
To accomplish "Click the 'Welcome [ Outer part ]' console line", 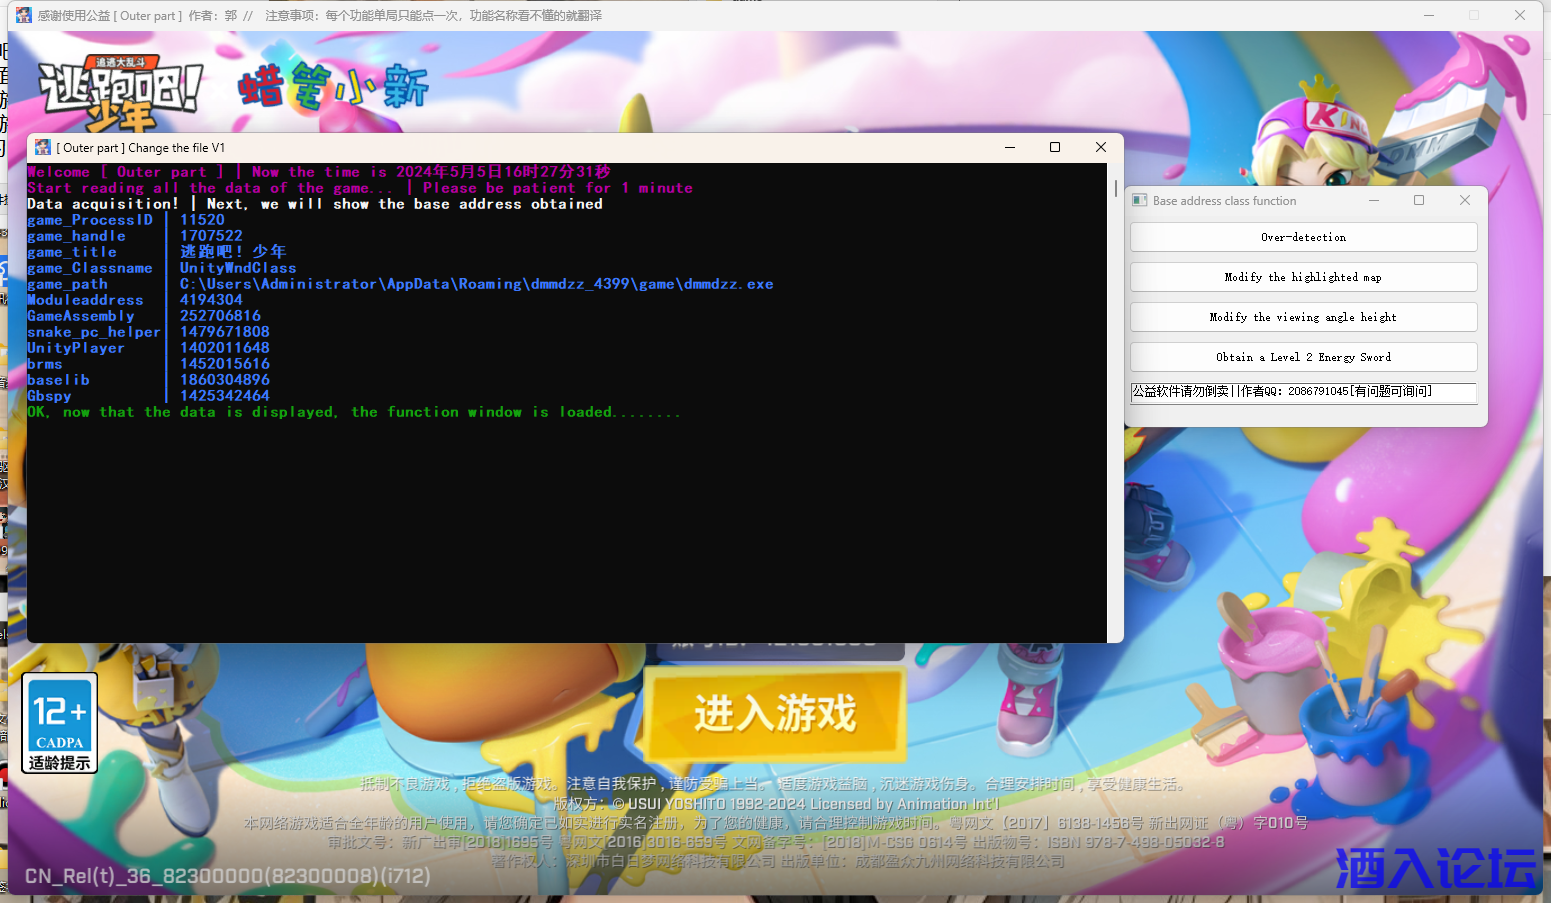I will click(x=319, y=172).
